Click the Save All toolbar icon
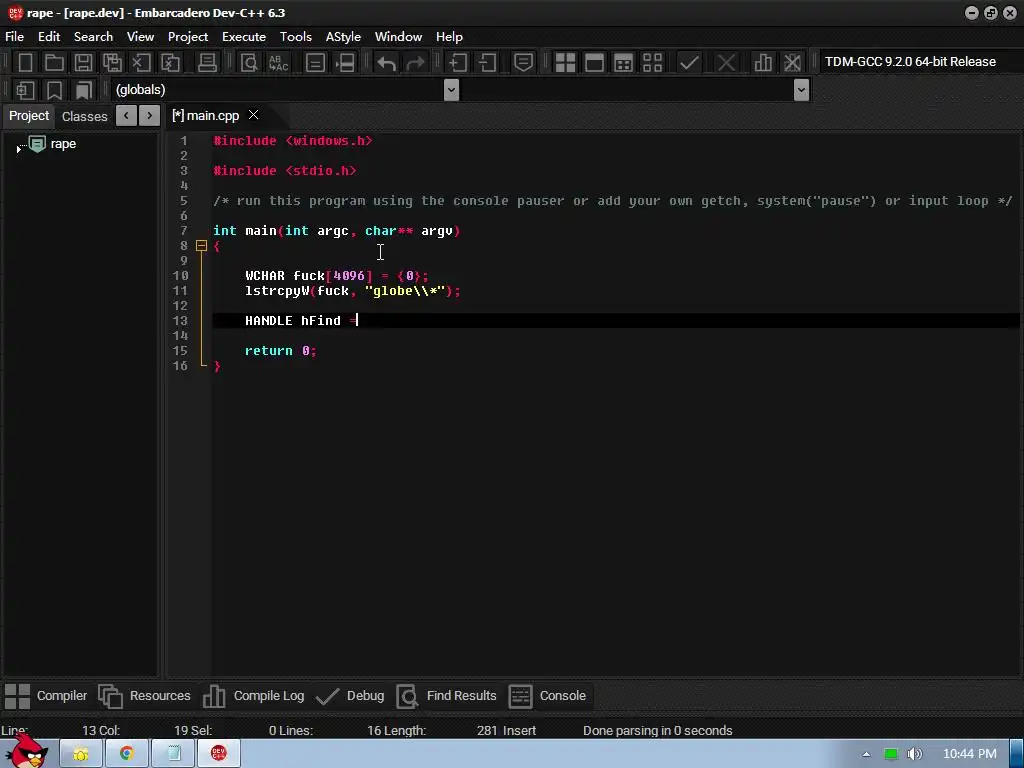Viewport: 1024px width, 768px height. pos(112,63)
